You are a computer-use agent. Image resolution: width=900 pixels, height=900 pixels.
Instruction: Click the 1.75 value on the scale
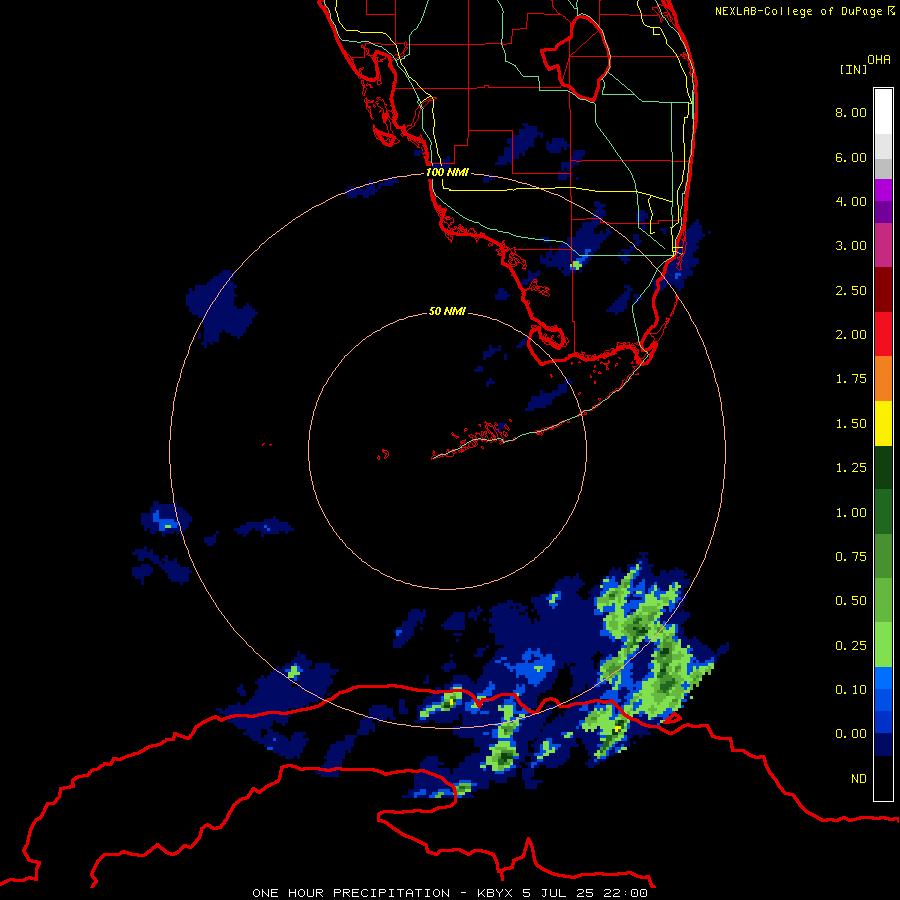point(851,379)
